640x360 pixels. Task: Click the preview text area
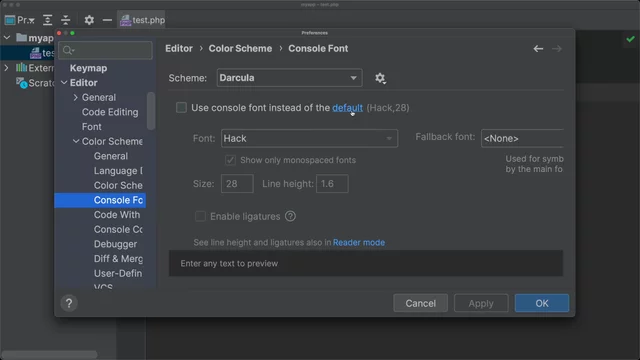366,263
